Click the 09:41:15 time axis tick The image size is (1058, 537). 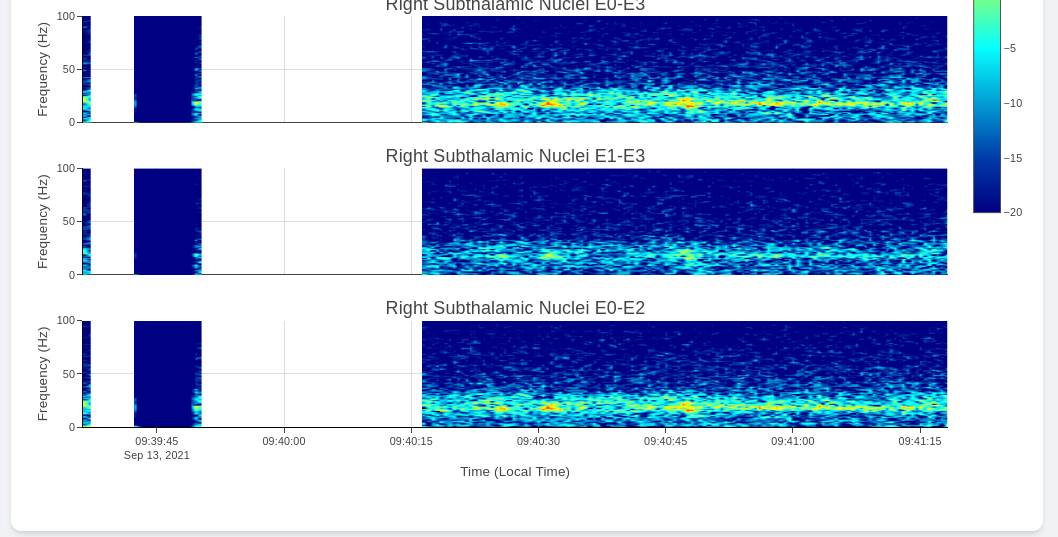point(919,441)
